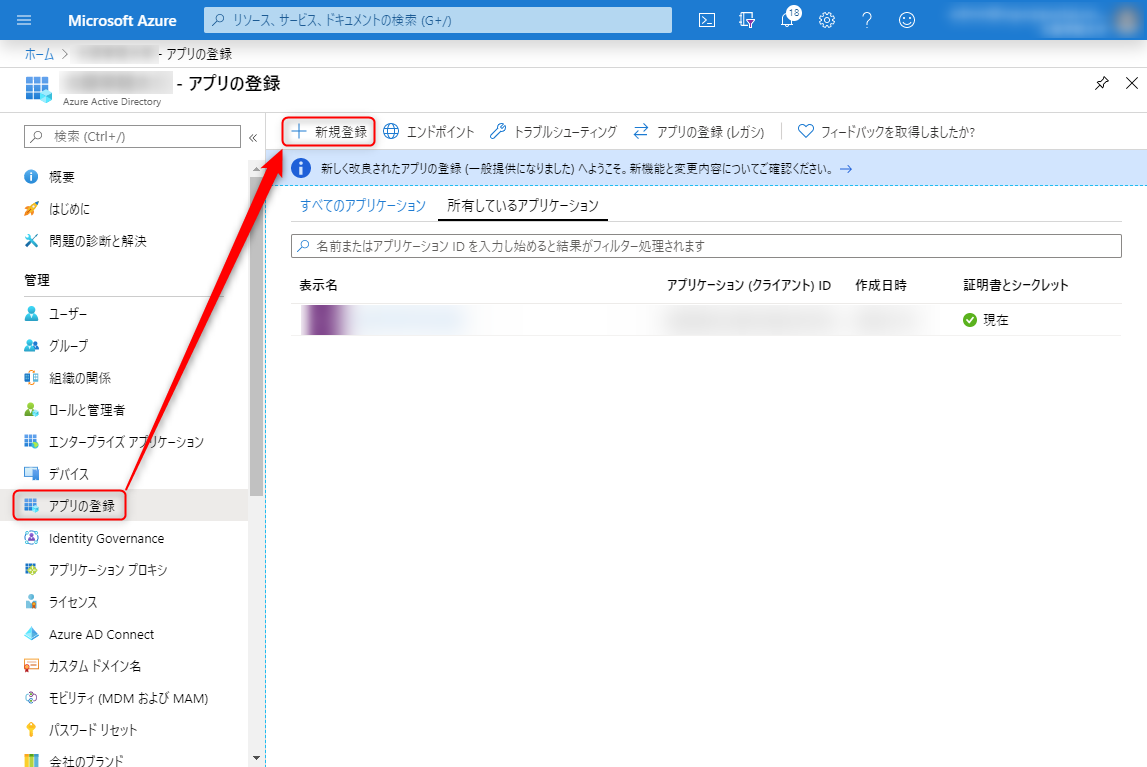This screenshot has height=767, width=1147.
Task: Pin this blade to dashboard
Action: (x=1102, y=83)
